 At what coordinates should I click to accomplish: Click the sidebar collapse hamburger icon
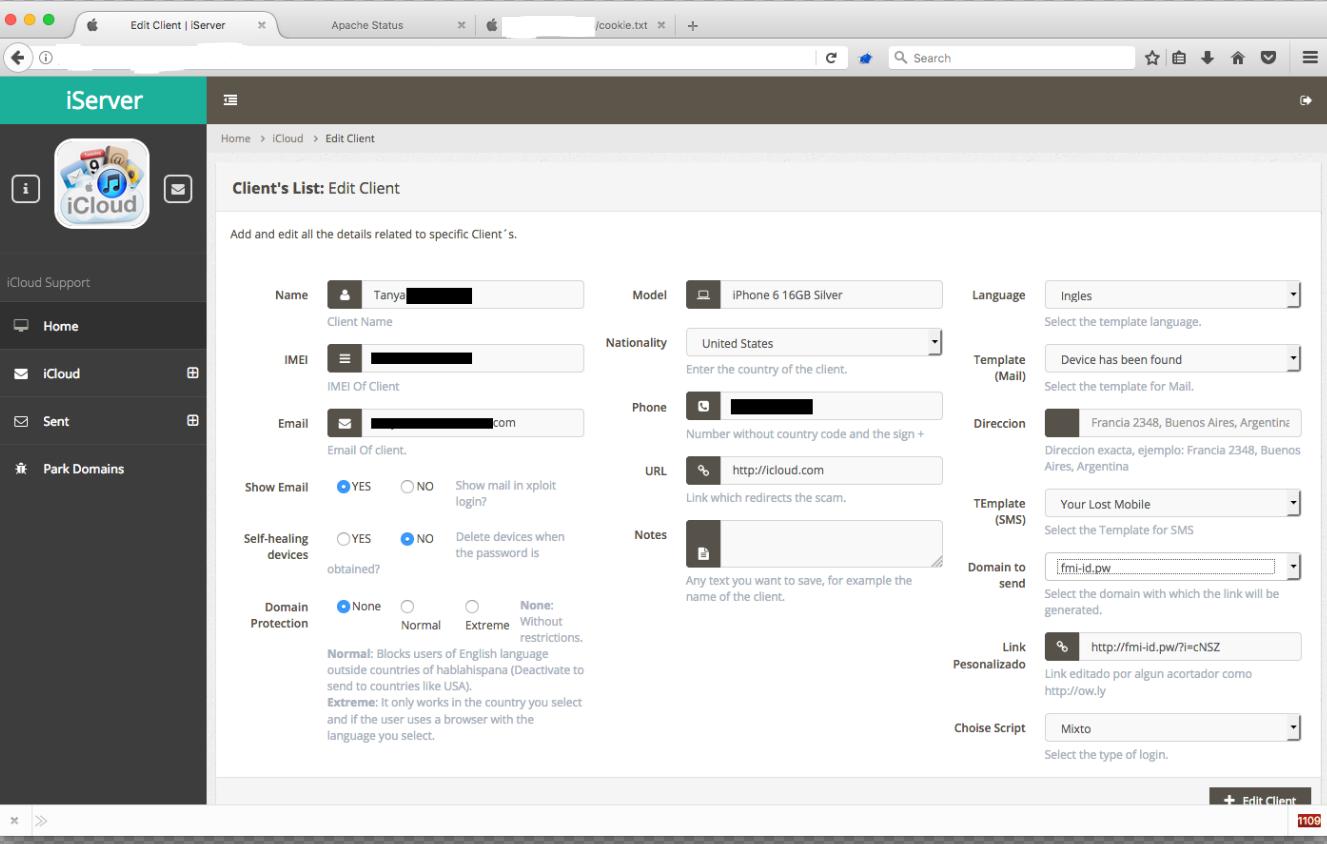coord(231,100)
